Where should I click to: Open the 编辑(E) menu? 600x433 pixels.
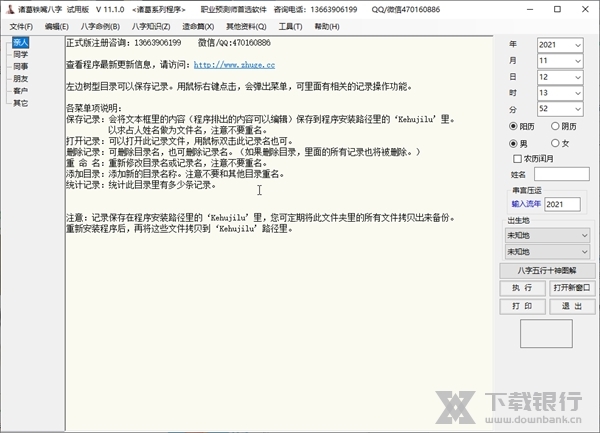(57, 26)
